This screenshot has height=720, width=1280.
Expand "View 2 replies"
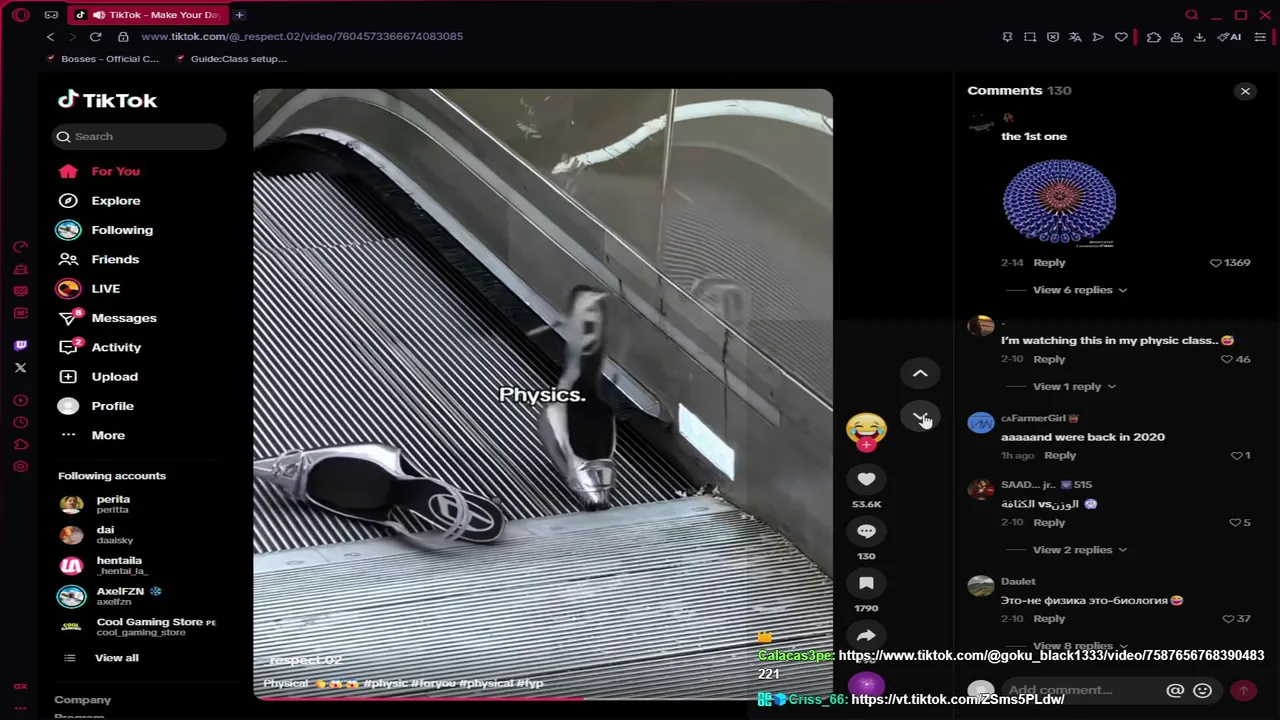point(1080,550)
